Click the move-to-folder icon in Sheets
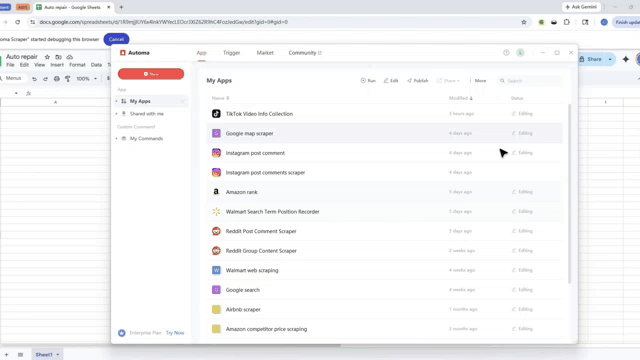This screenshot has width=640, height=360. point(58,57)
